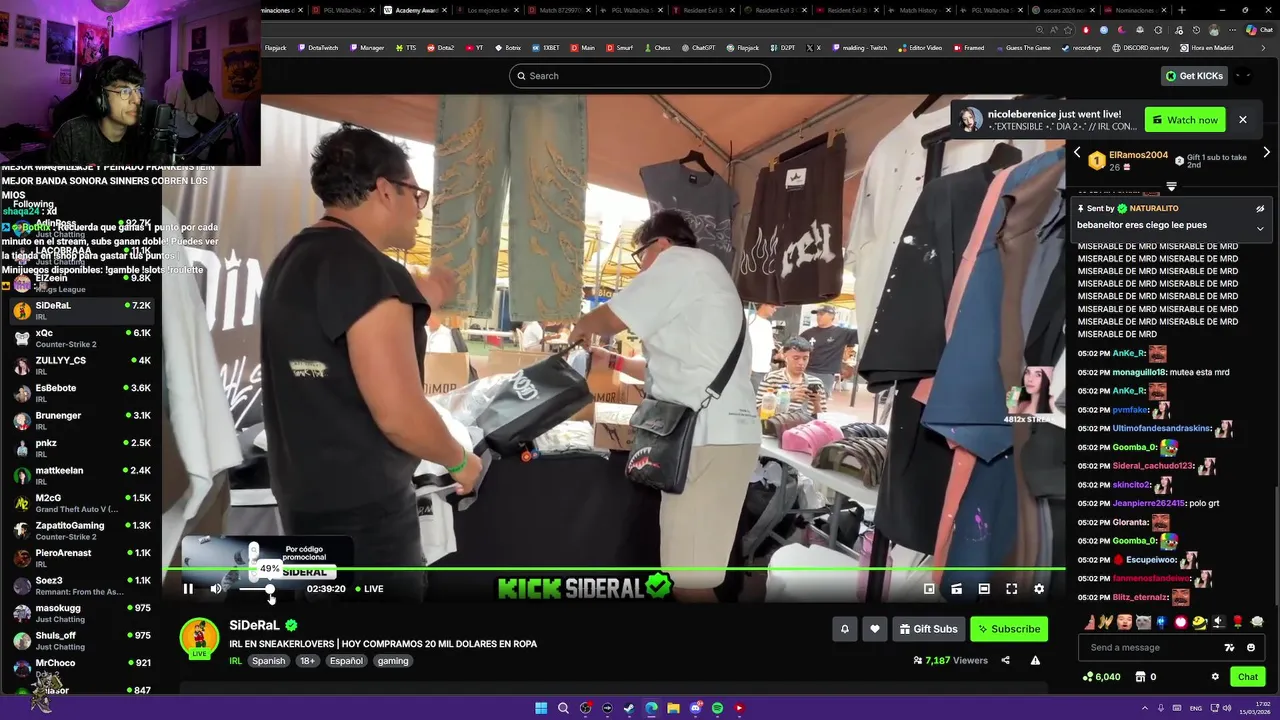Open a new browser tab
The height and width of the screenshot is (720, 1280).
1182,10
